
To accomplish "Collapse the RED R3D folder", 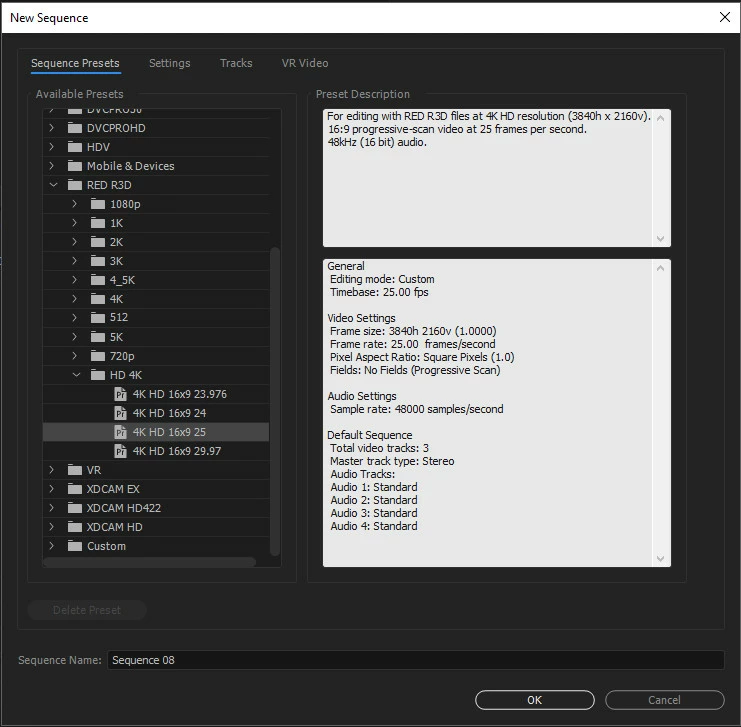I will point(53,185).
